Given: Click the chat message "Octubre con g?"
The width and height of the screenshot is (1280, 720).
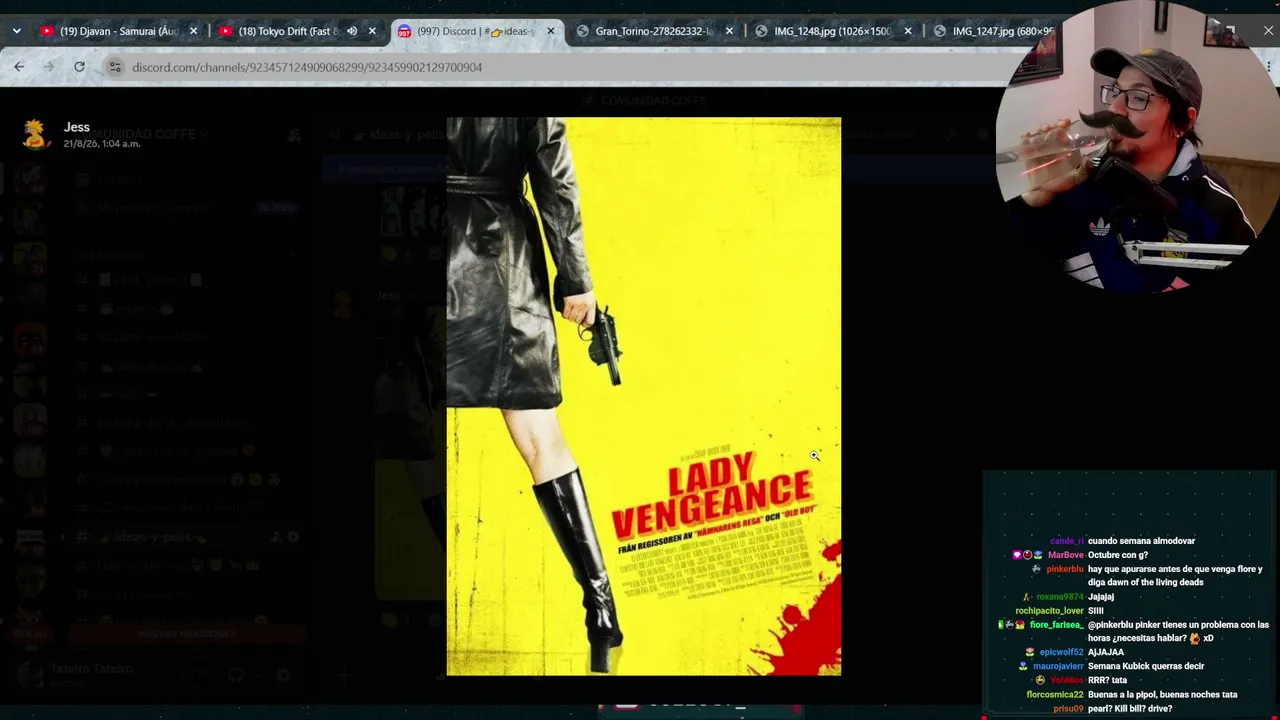Looking at the screenshot, I should click(x=1117, y=555).
